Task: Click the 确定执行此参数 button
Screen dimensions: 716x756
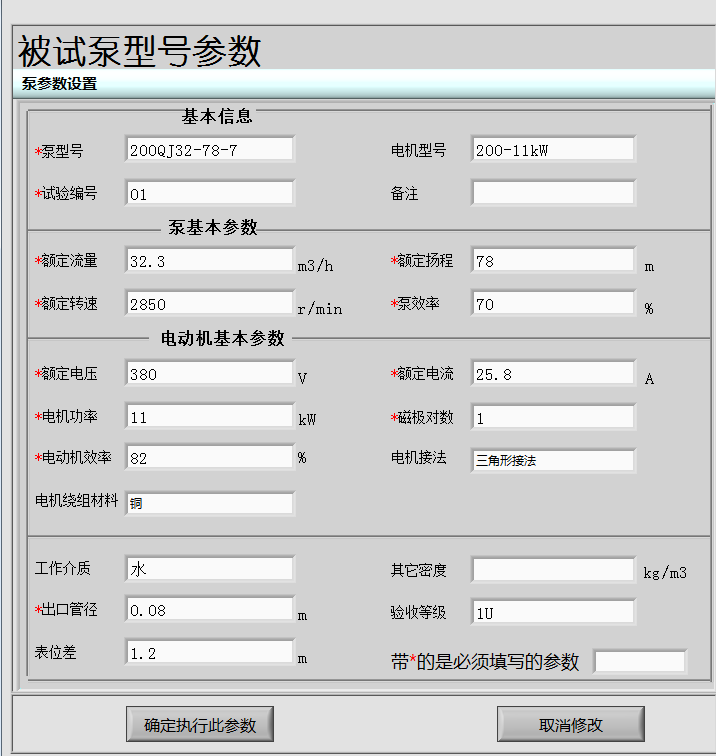Action: point(200,724)
